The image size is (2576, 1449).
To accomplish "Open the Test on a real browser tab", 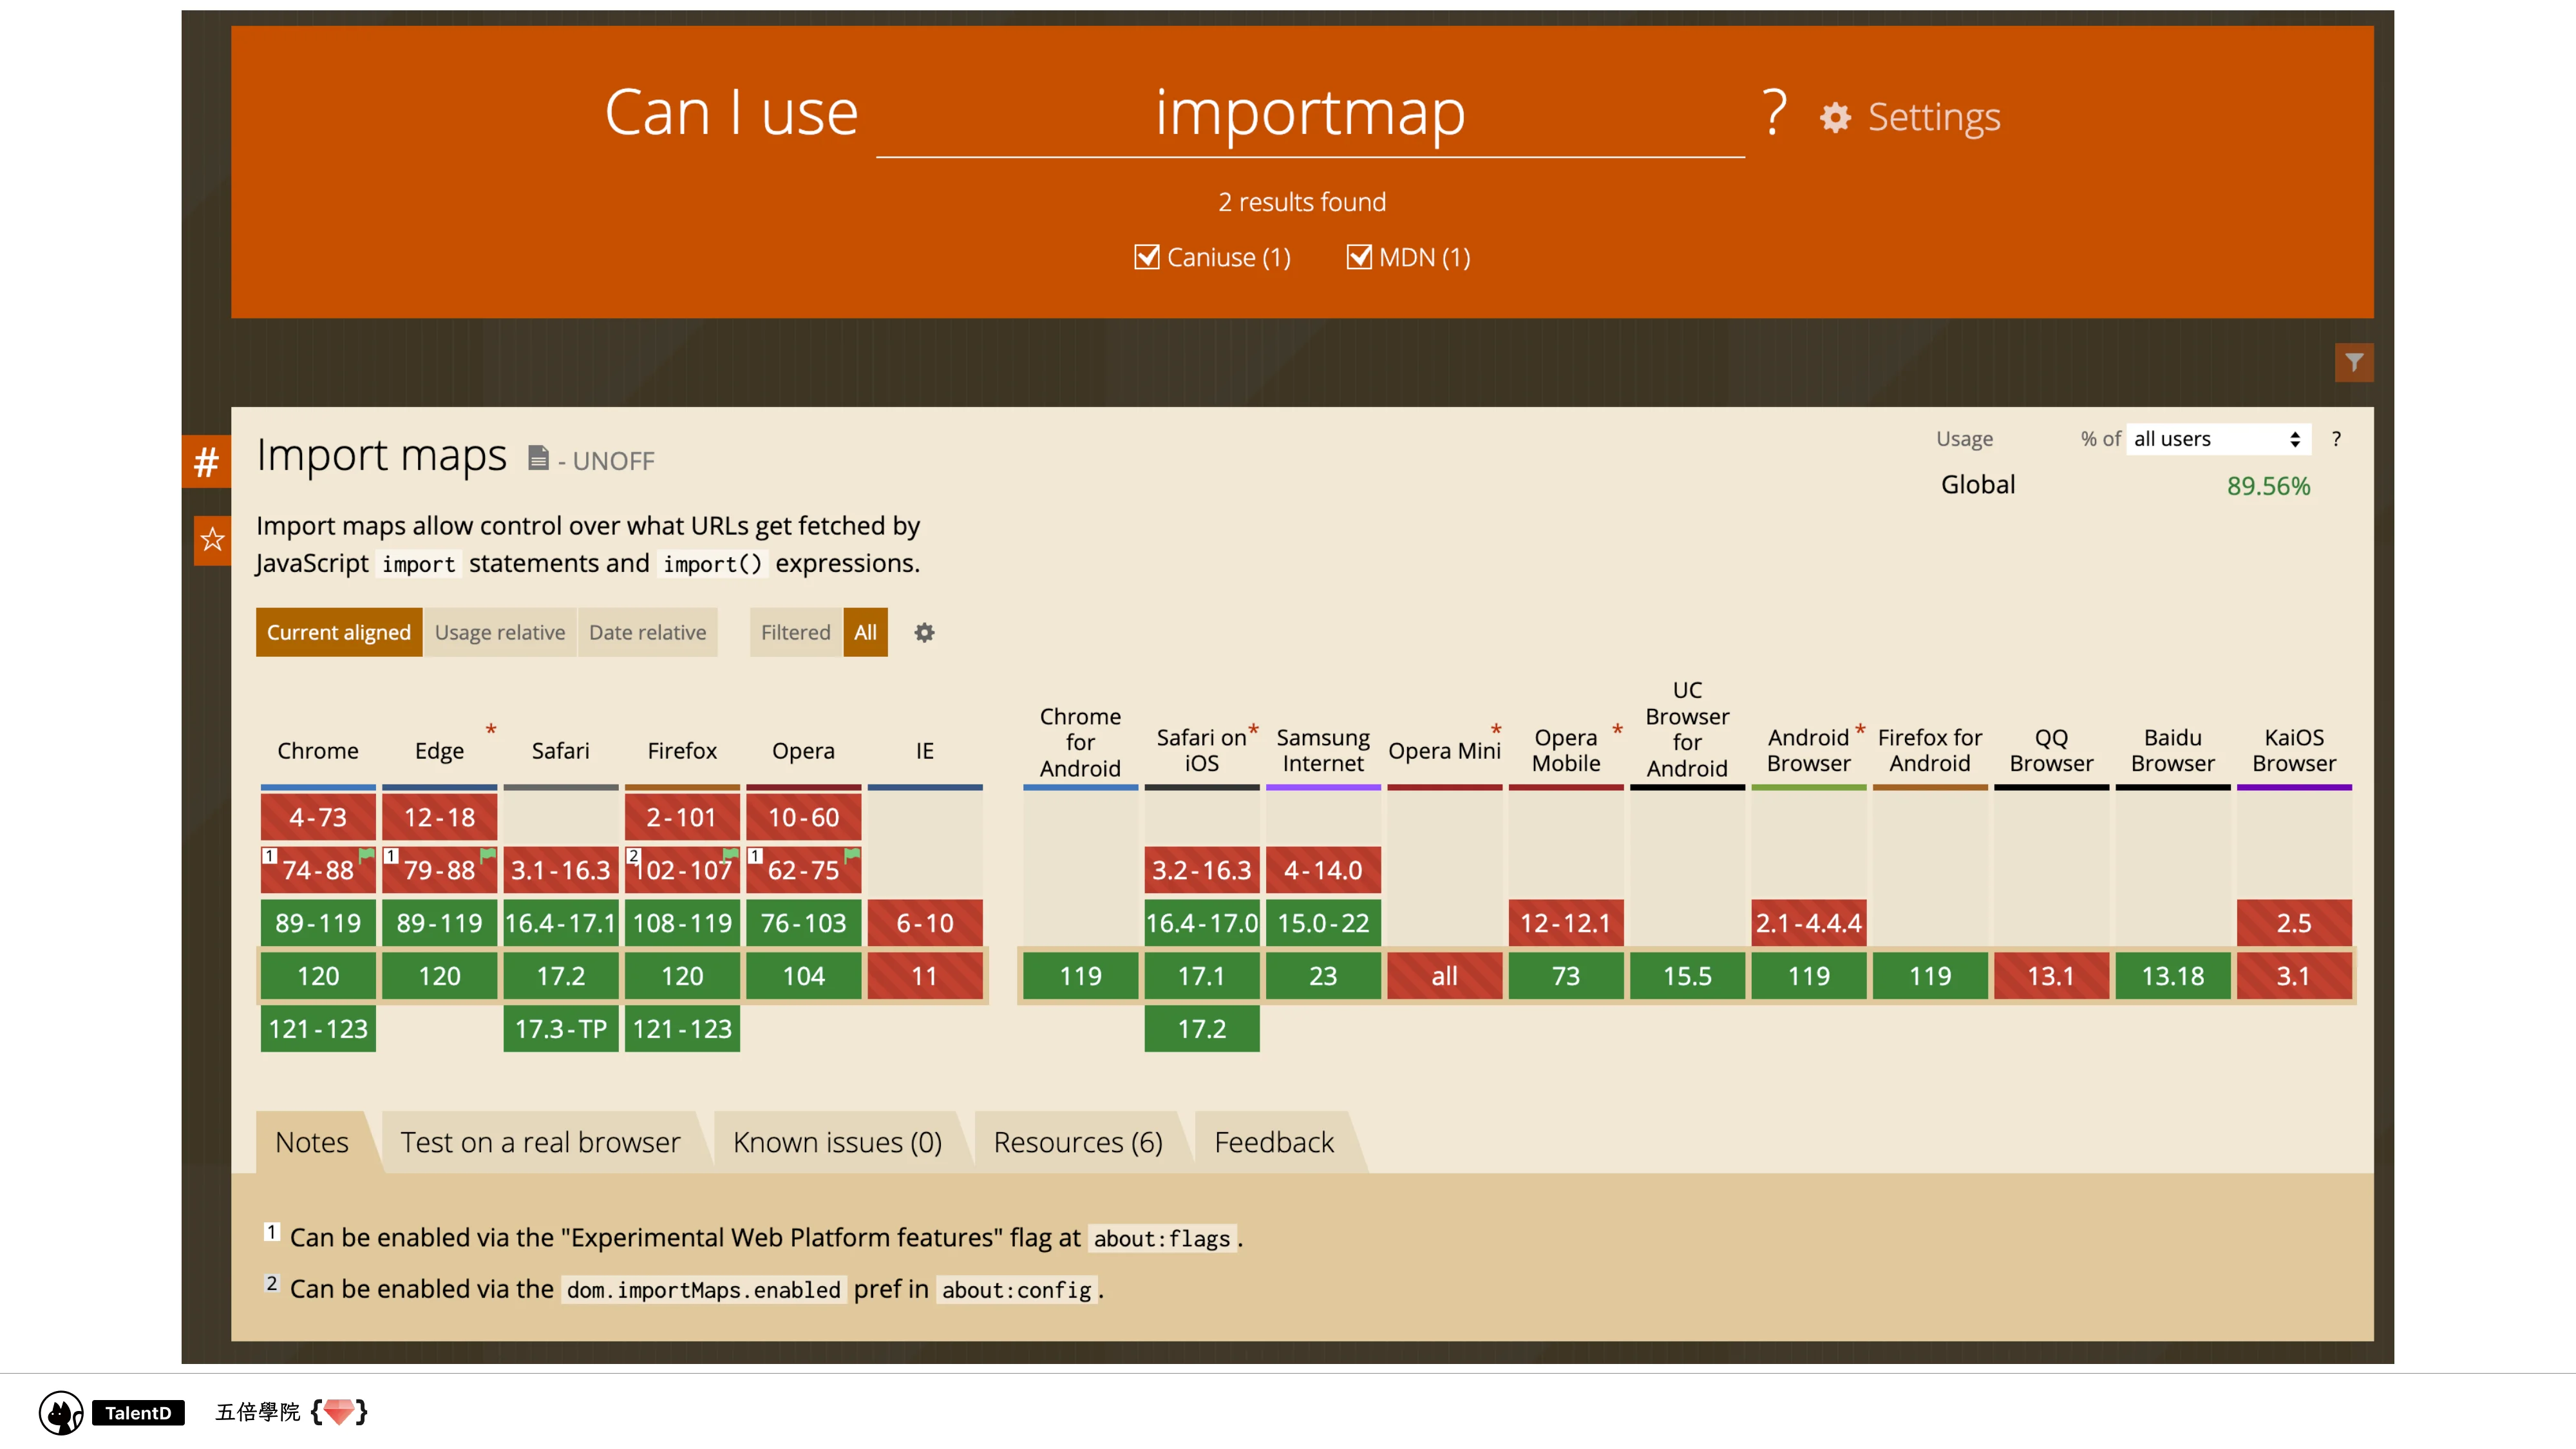I will (x=540, y=1142).
